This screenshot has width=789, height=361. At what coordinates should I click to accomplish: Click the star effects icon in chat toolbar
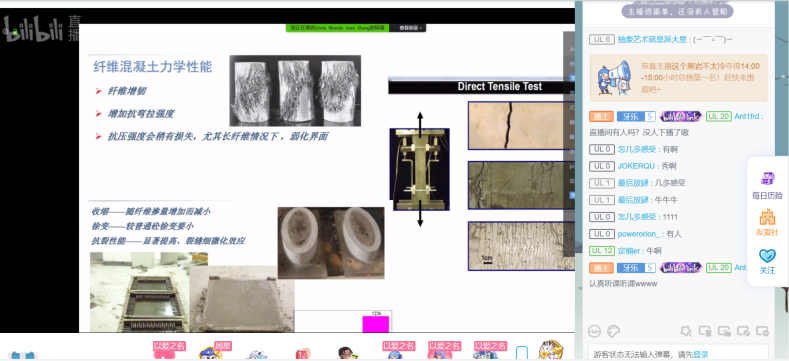coord(685,331)
